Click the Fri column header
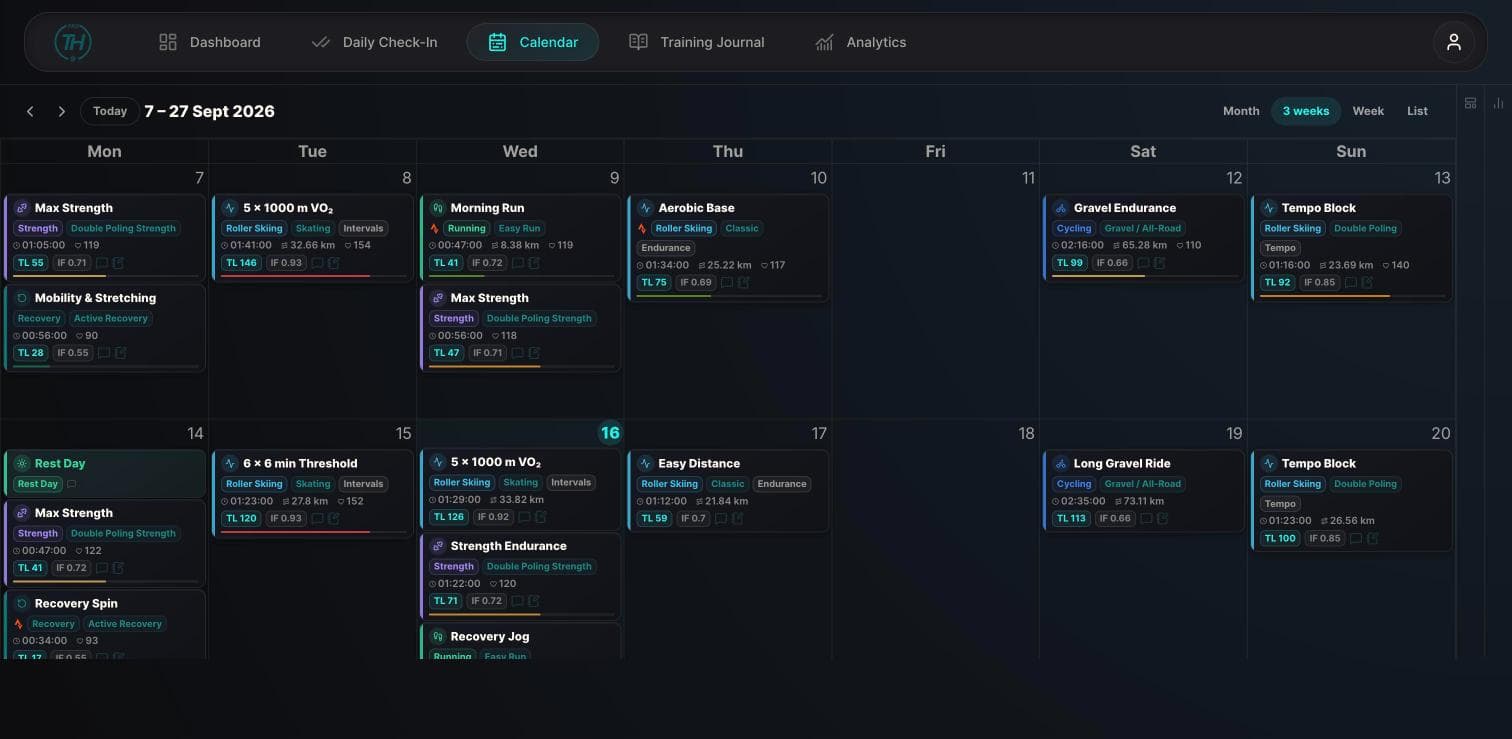1512x739 pixels. [935, 151]
